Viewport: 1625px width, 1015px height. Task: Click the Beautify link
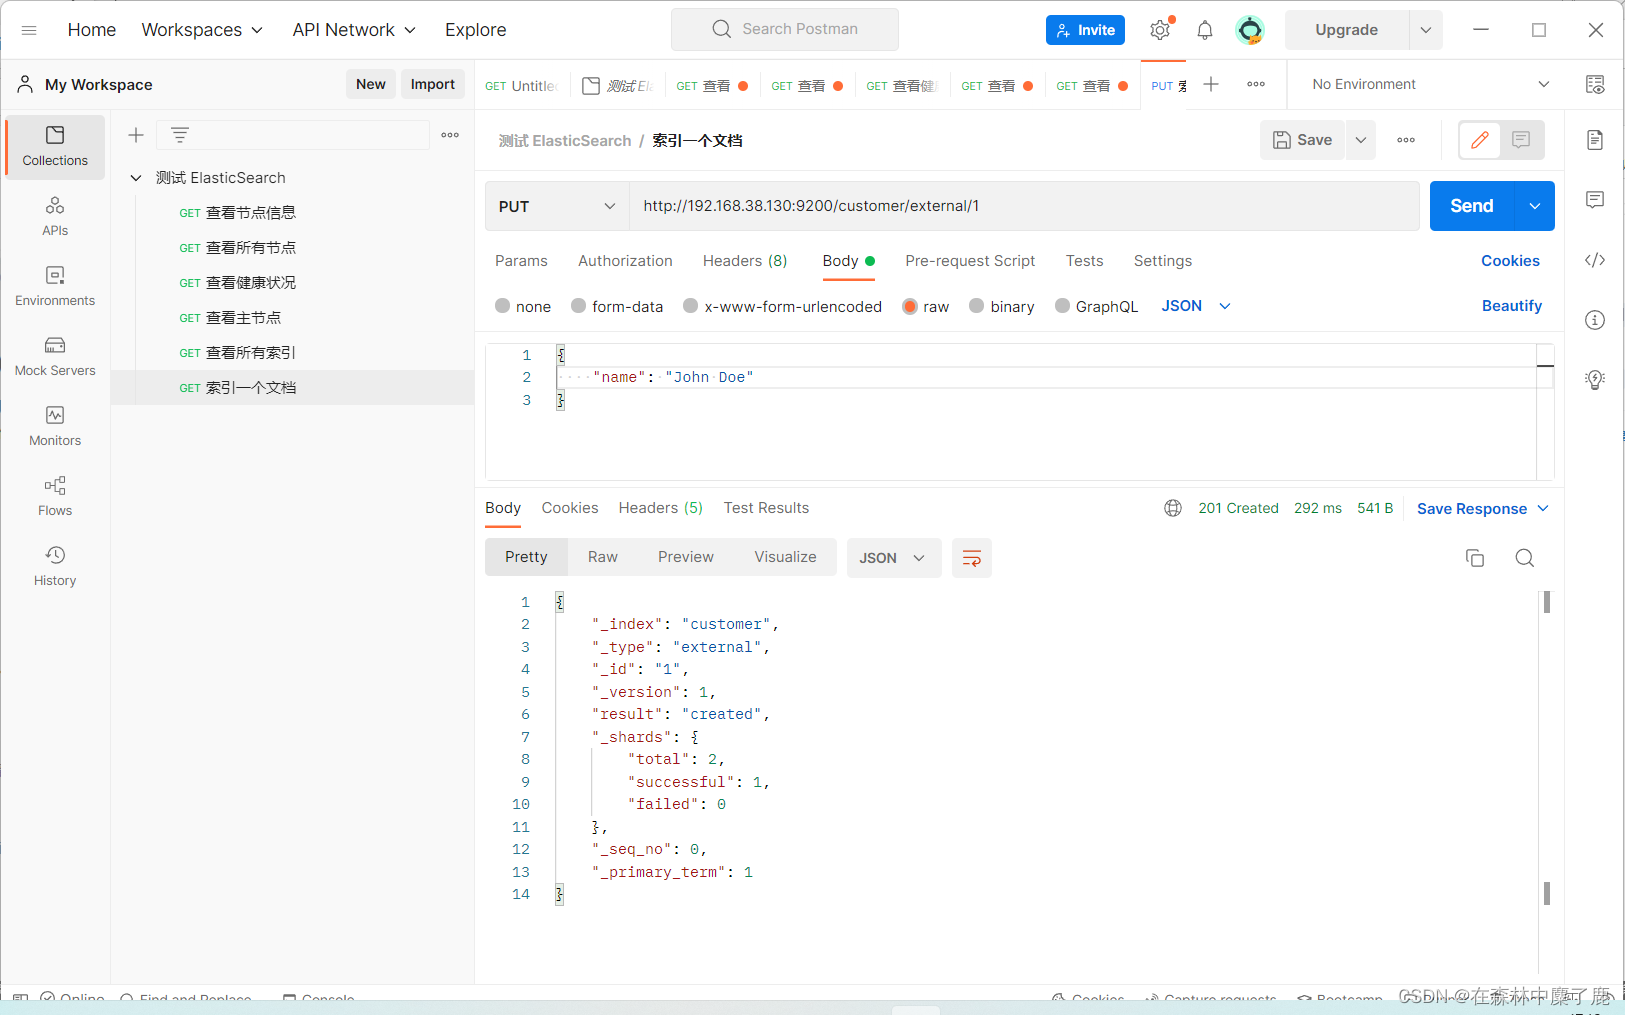[x=1511, y=306]
